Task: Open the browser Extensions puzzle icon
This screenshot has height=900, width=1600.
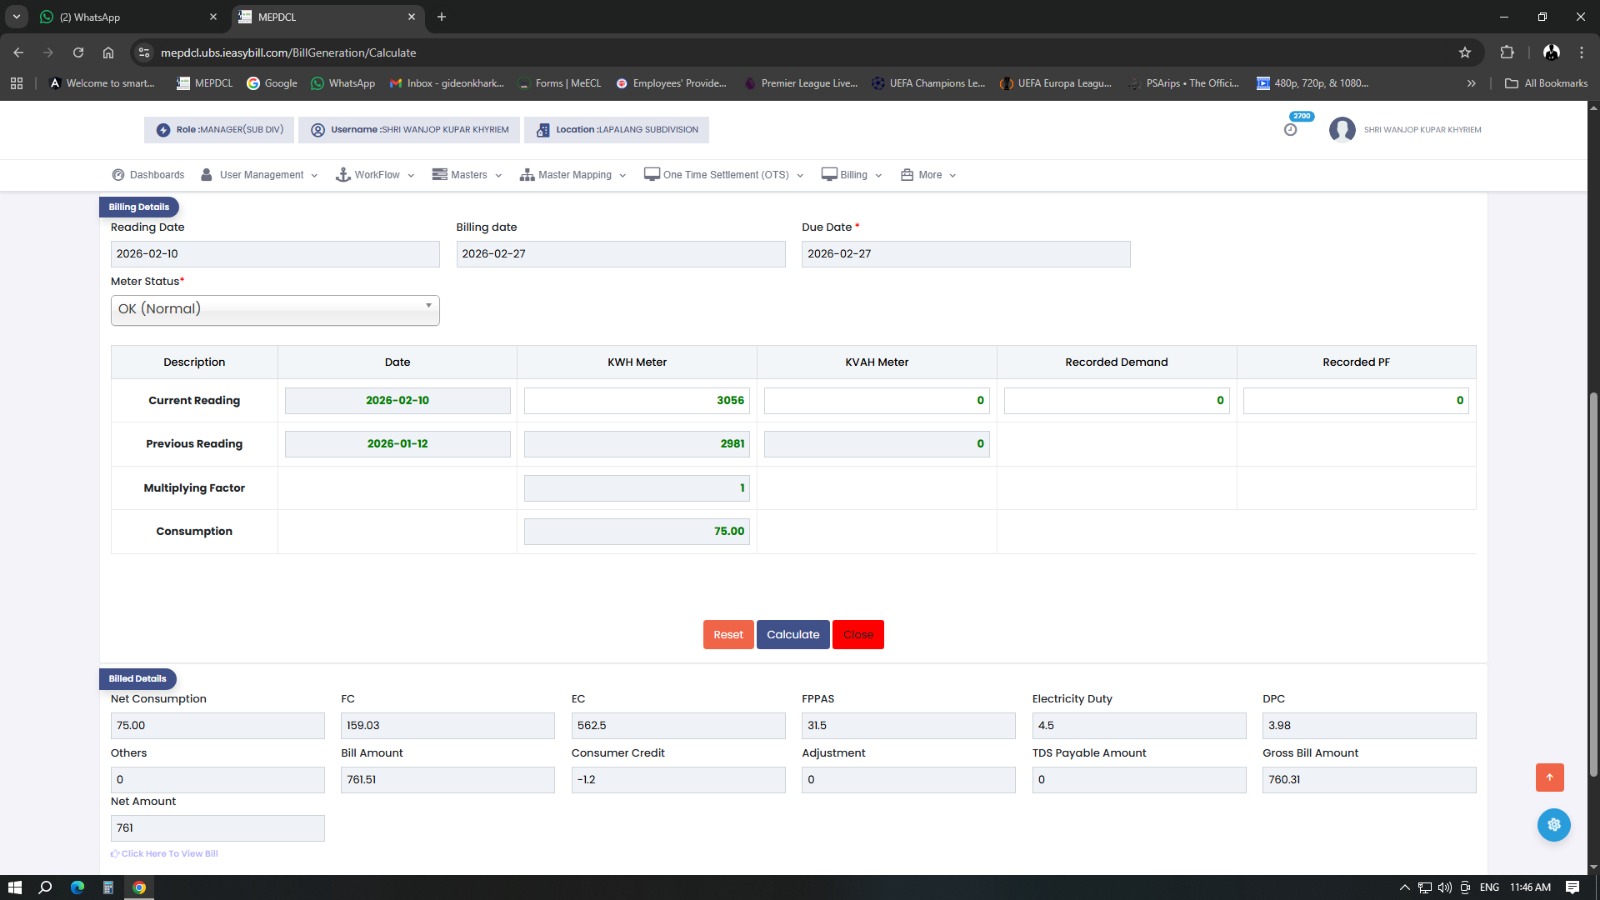Action: (1507, 53)
